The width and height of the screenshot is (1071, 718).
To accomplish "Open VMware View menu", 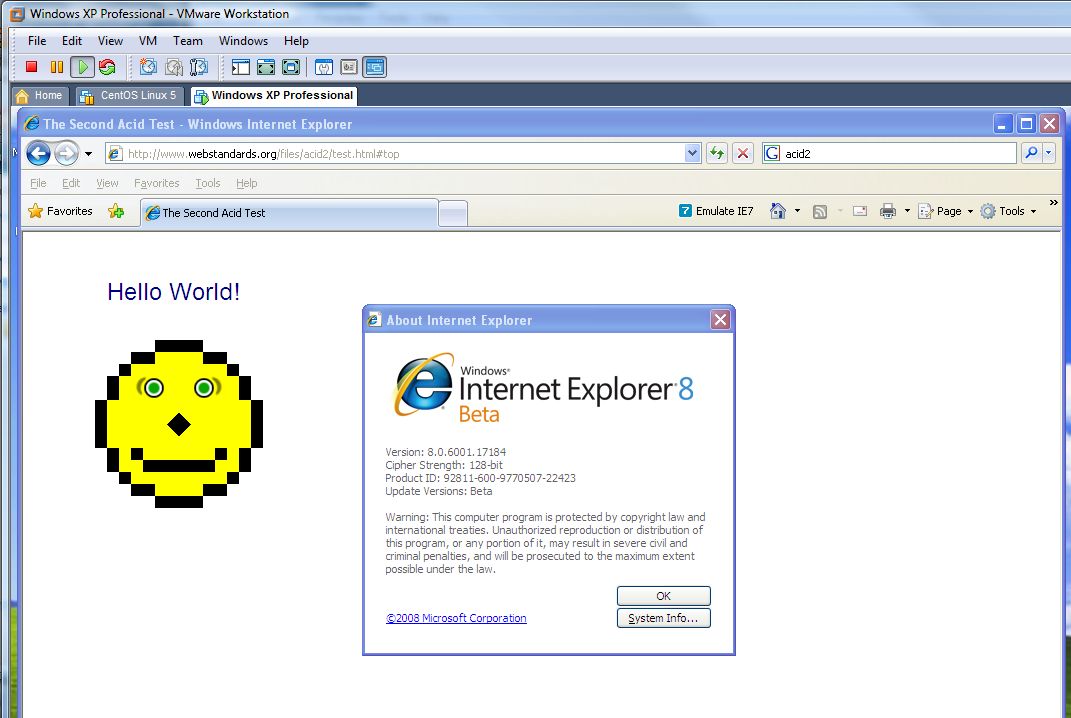I will (110, 41).
